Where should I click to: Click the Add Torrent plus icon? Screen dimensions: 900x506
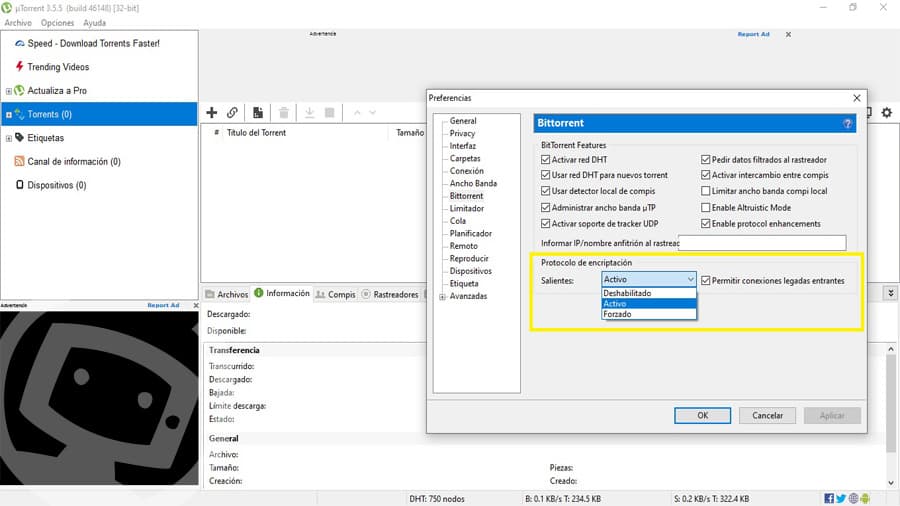coord(212,112)
